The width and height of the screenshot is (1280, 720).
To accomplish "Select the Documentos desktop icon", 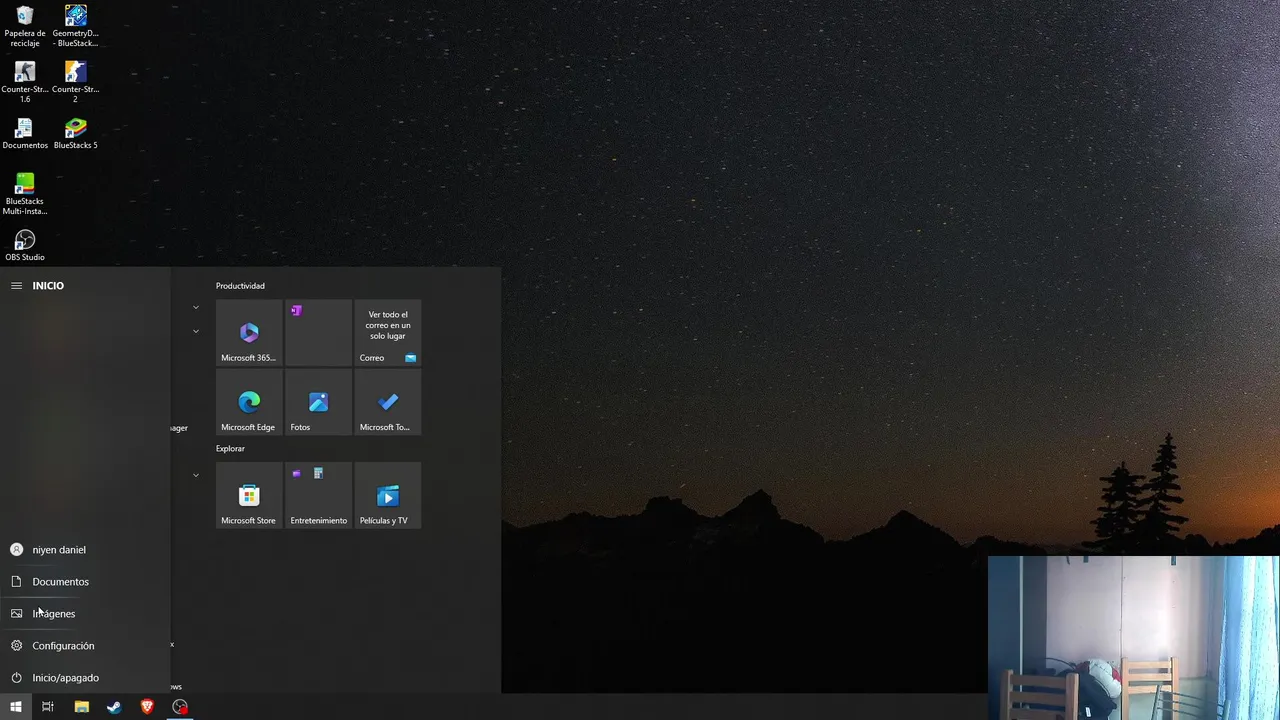I will coord(25,134).
